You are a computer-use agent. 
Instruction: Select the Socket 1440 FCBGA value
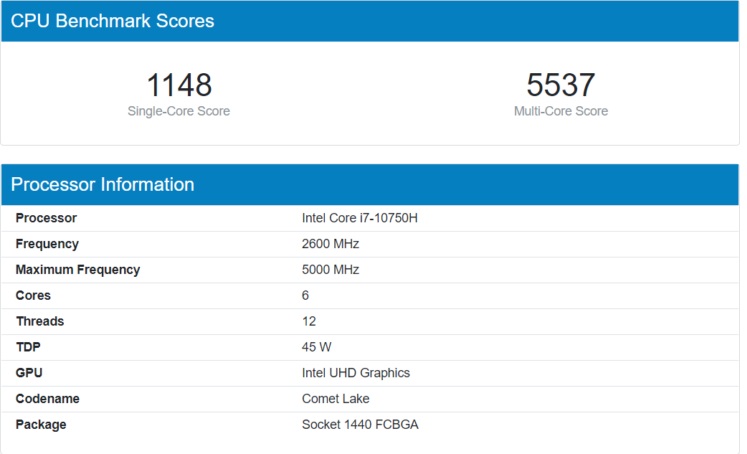point(360,424)
